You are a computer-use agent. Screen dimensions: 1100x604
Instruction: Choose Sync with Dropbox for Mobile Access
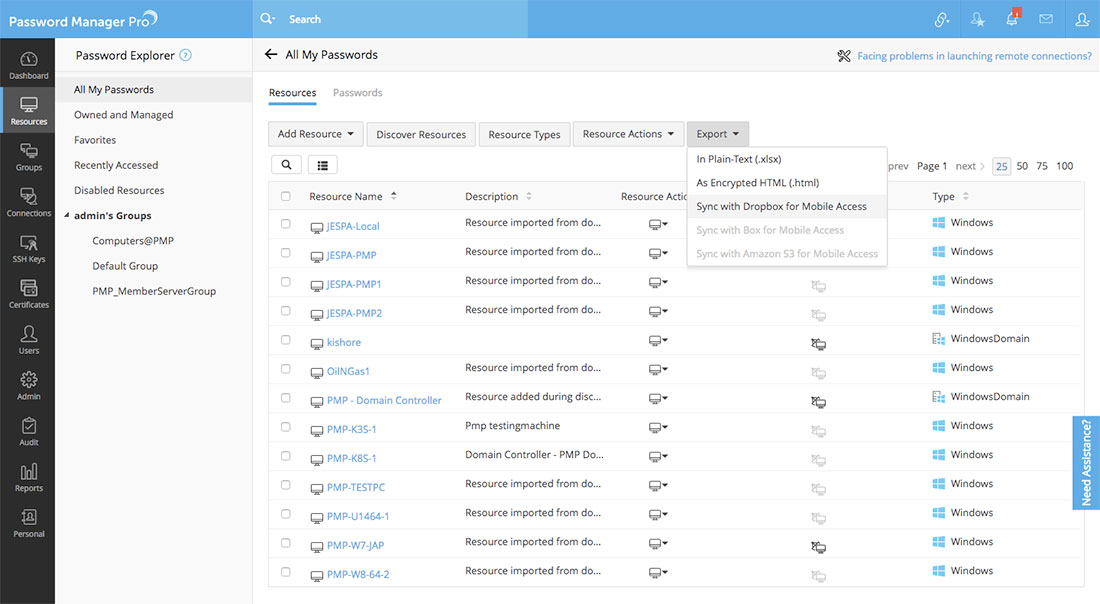(x=781, y=206)
